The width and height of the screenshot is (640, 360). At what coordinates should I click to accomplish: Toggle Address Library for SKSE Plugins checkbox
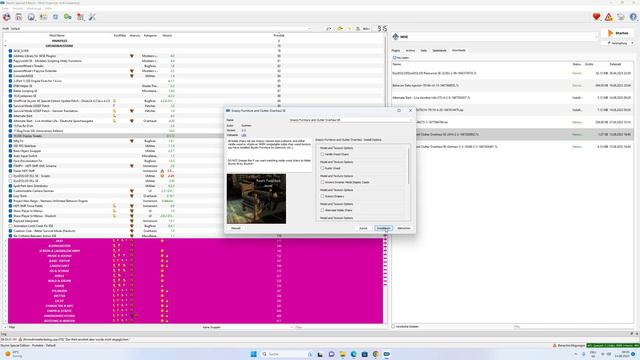10,56
